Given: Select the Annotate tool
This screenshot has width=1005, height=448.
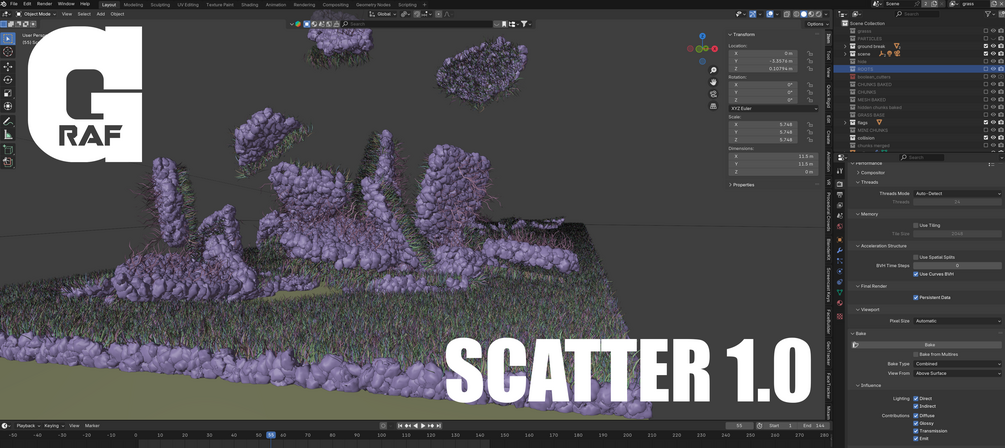Looking at the screenshot, I should 8,121.
